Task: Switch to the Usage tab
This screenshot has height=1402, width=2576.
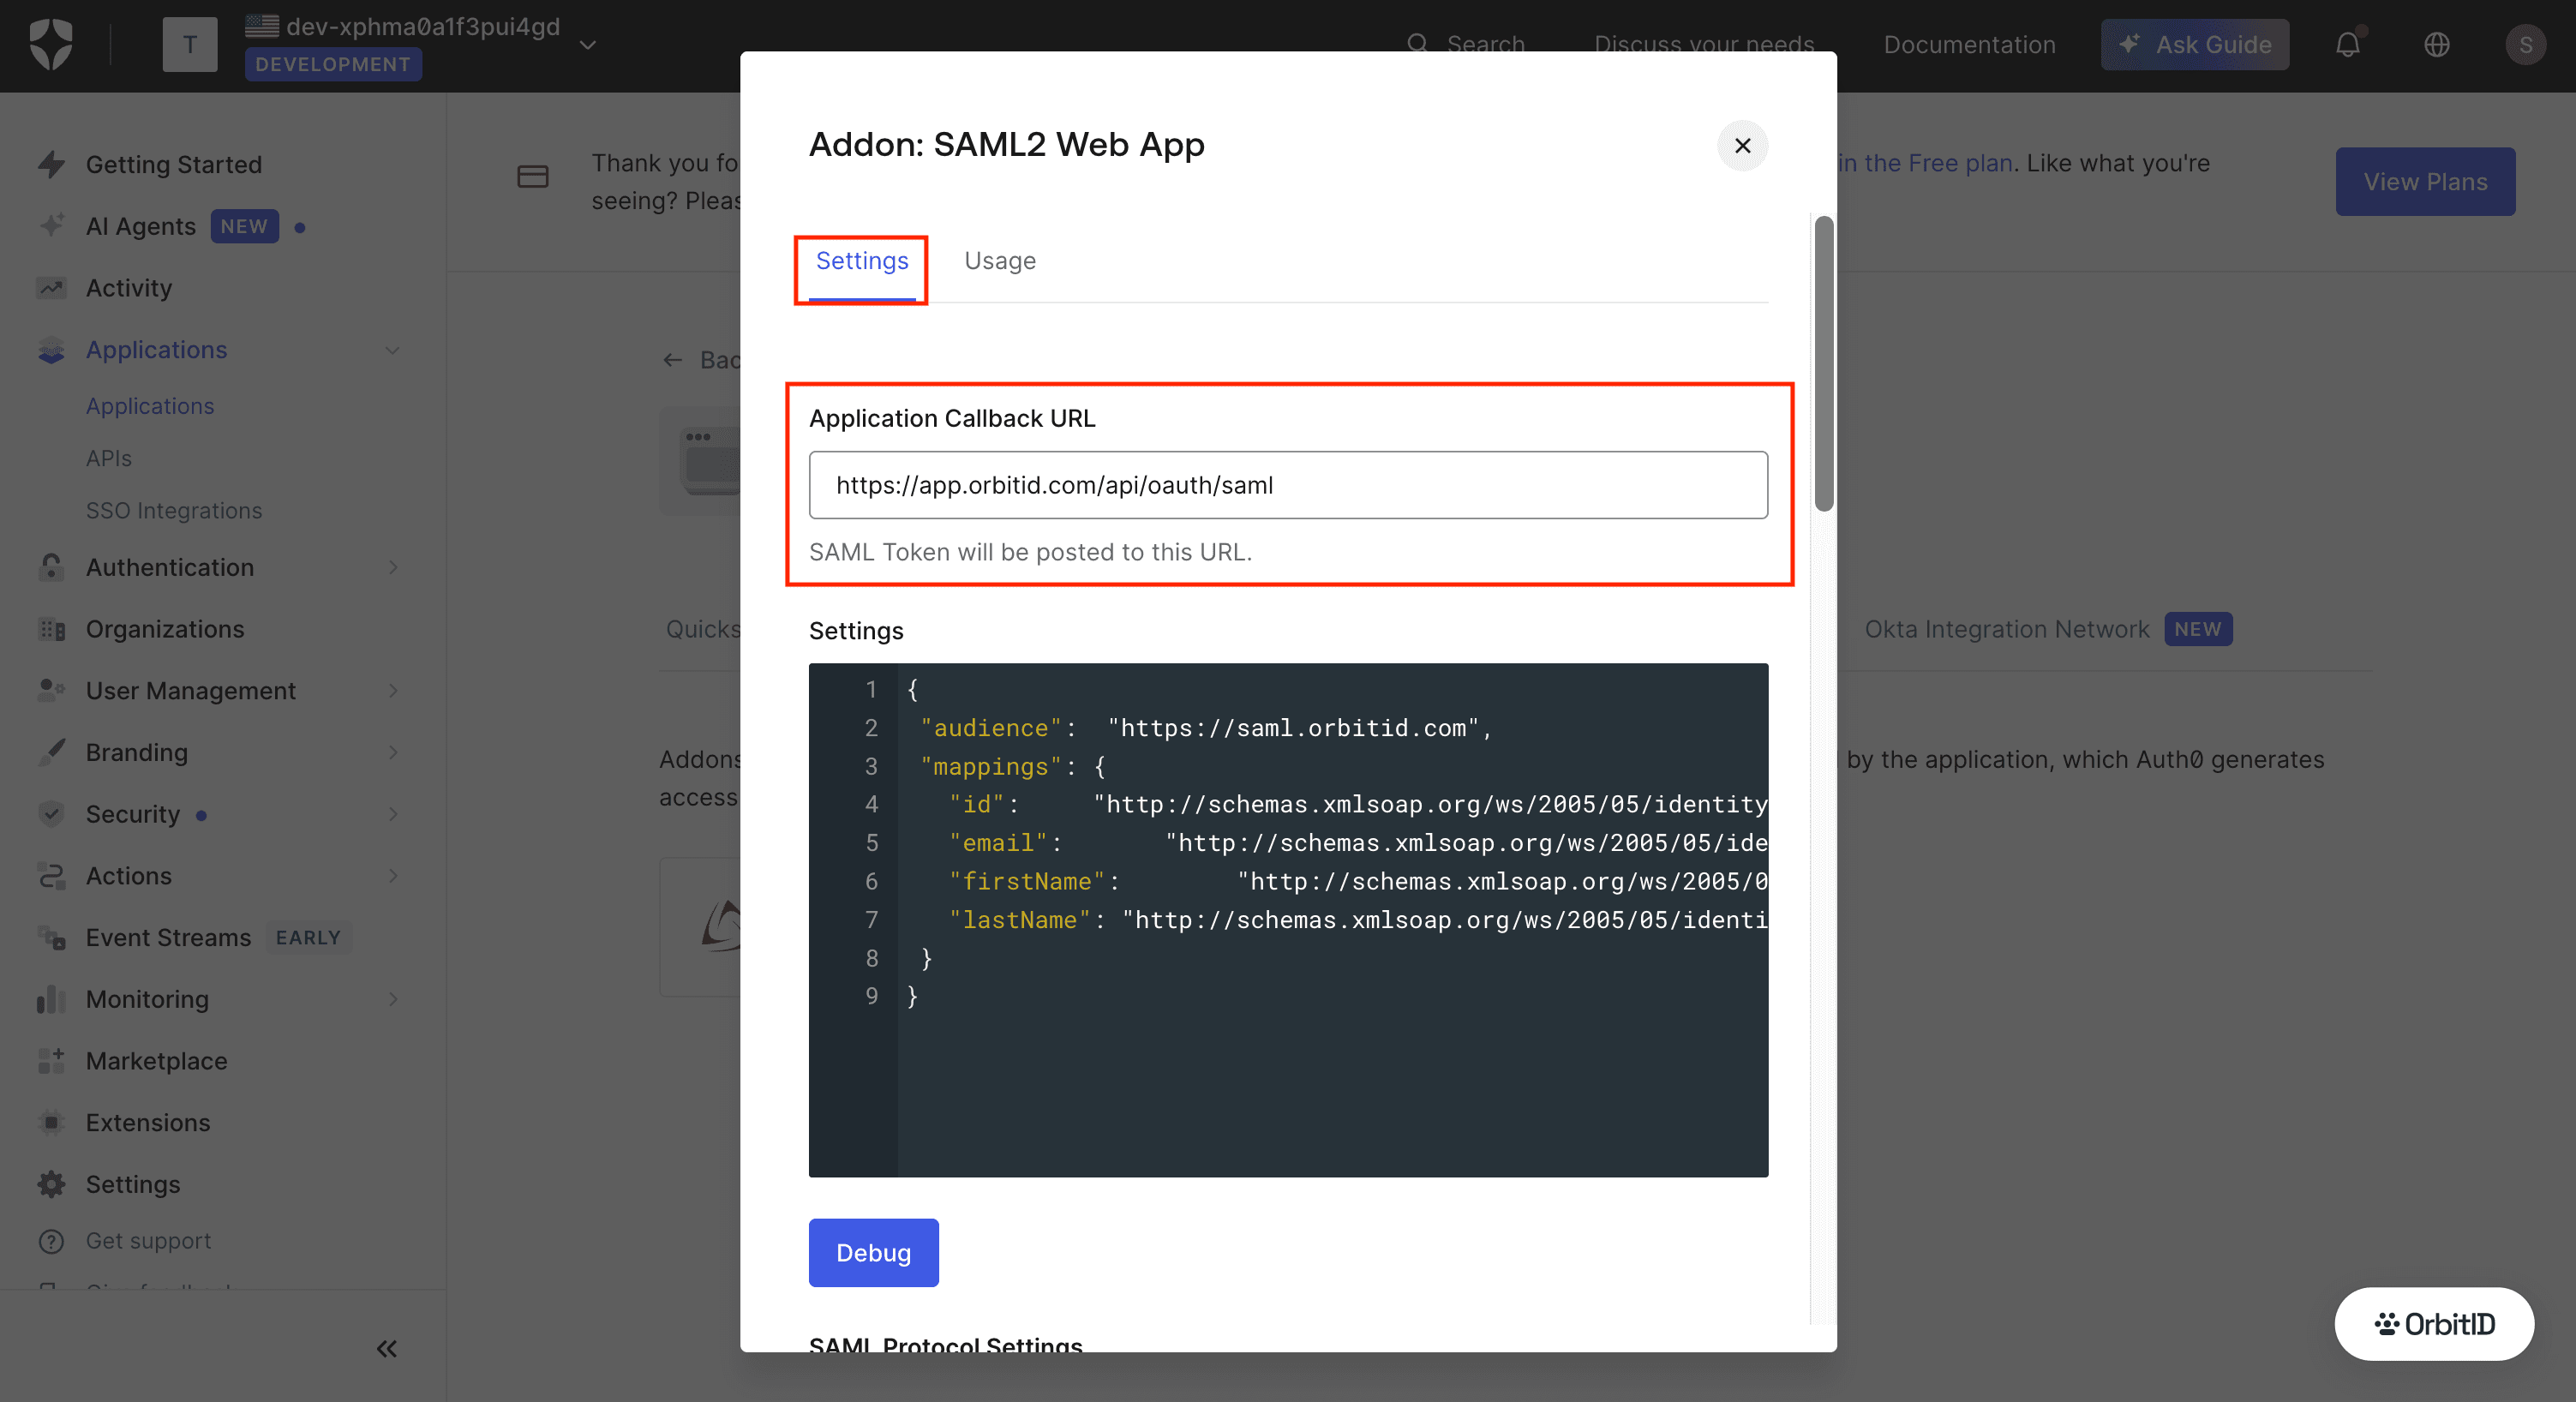Action: (x=1000, y=261)
